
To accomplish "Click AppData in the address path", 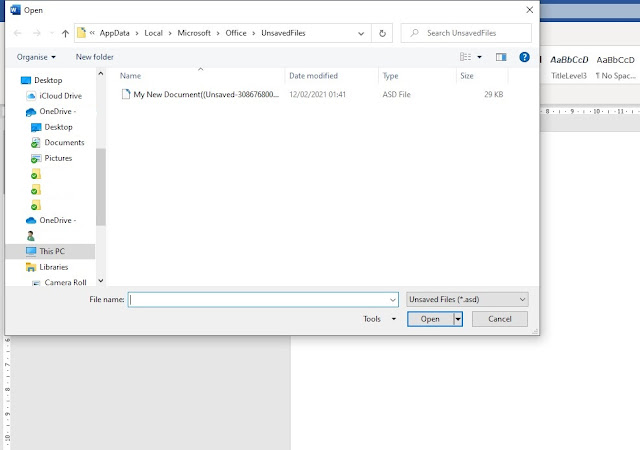I will click(x=114, y=33).
